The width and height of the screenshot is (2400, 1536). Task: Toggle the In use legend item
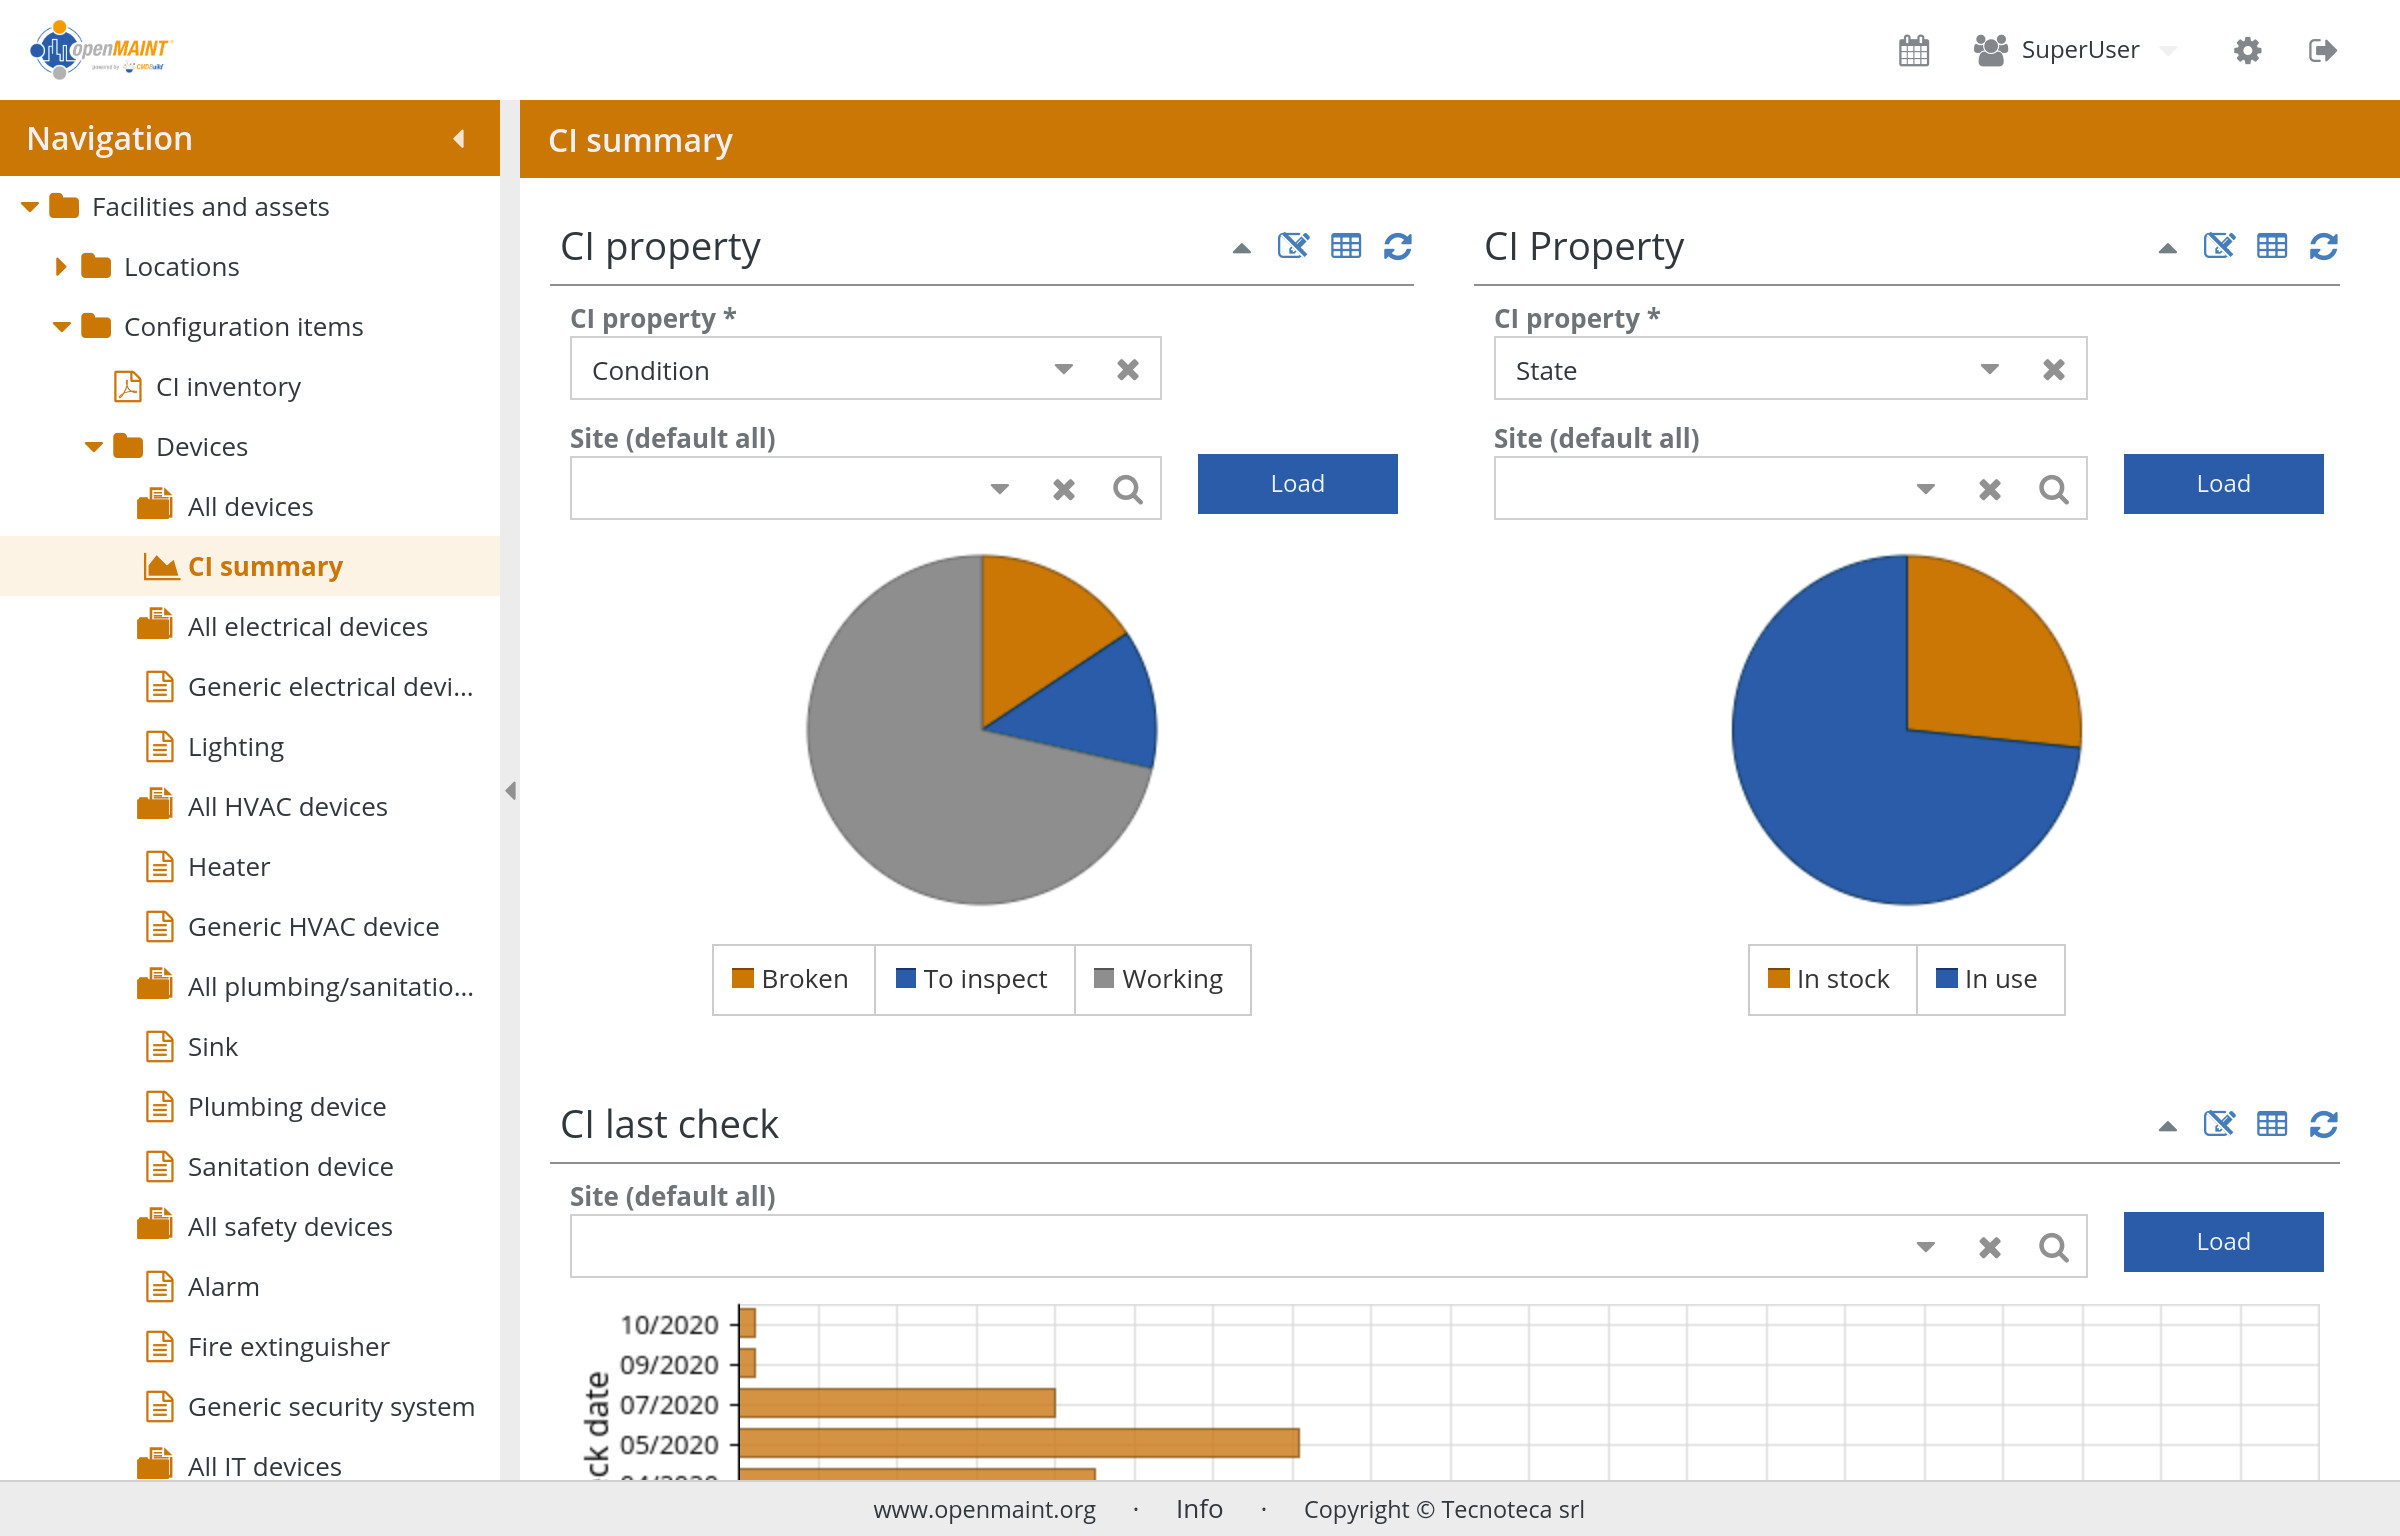click(1988, 979)
